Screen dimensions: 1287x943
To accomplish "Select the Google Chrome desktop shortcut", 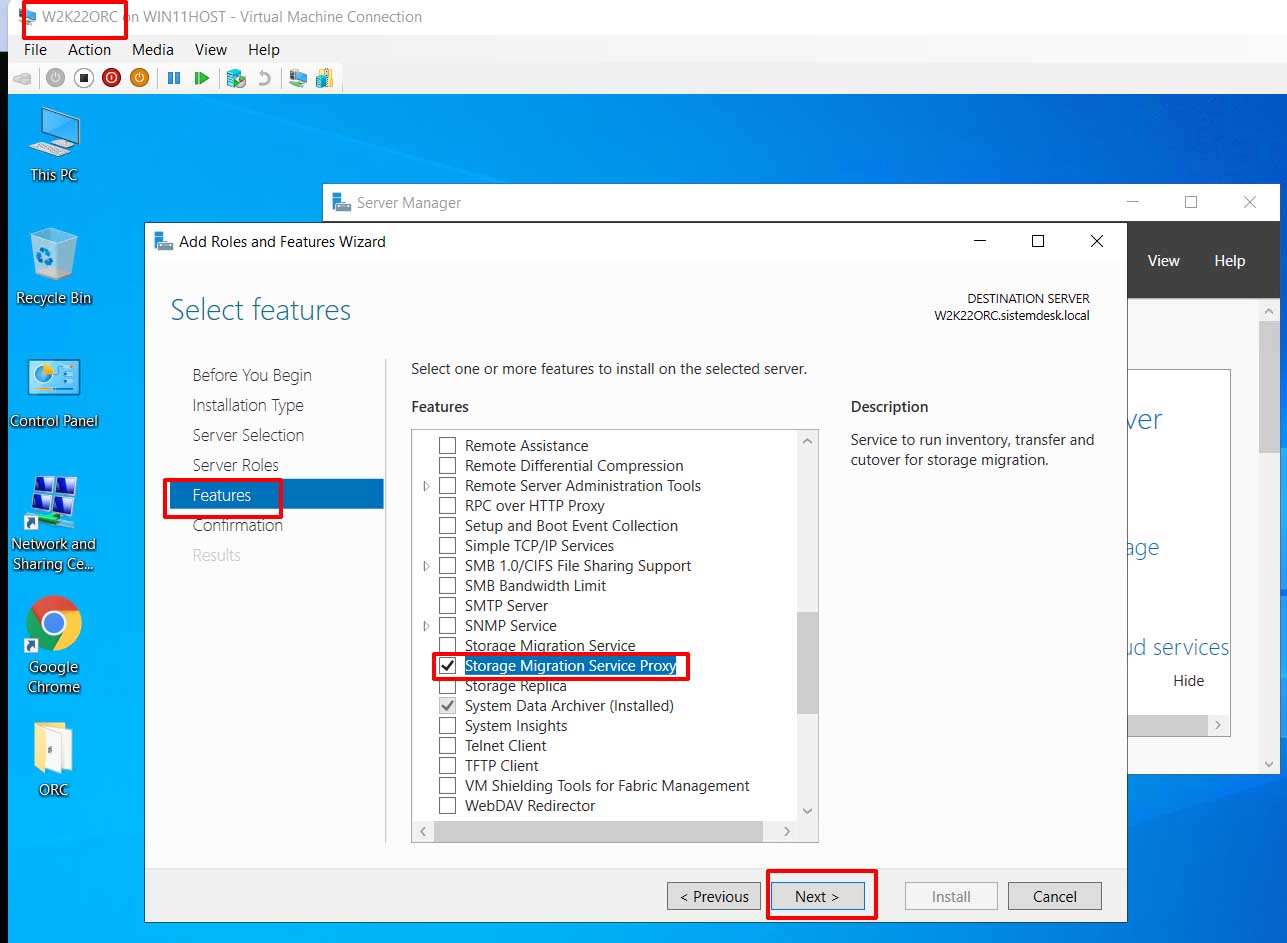I will click(x=54, y=646).
